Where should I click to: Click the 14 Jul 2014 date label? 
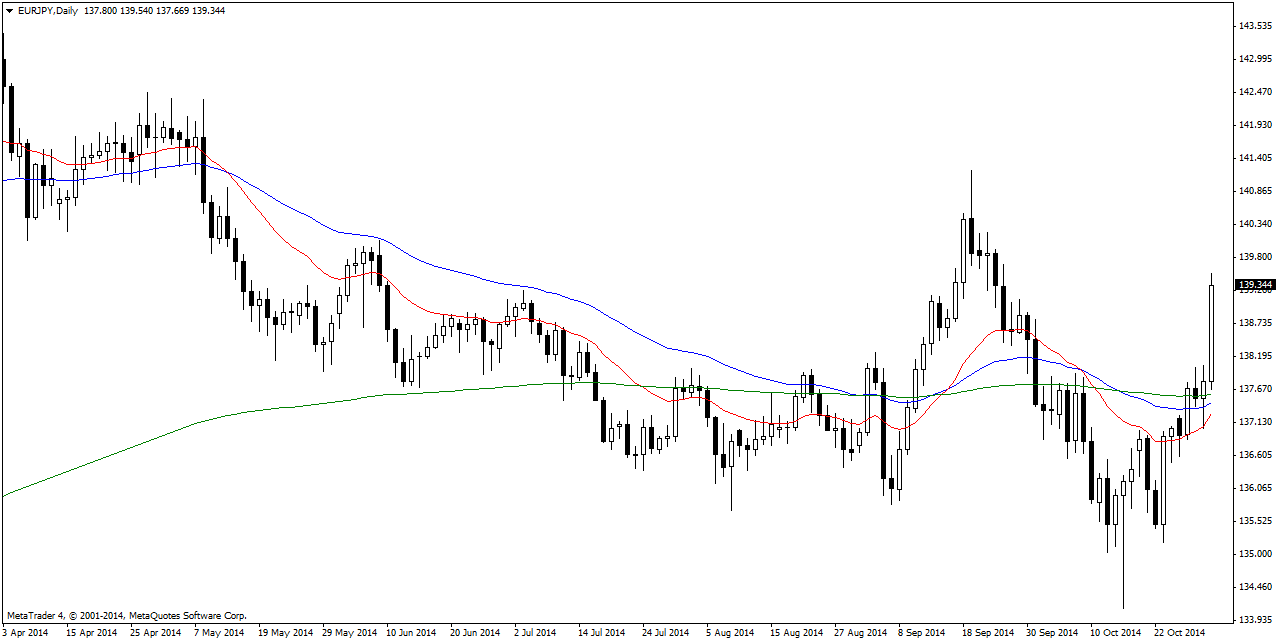pos(602,633)
